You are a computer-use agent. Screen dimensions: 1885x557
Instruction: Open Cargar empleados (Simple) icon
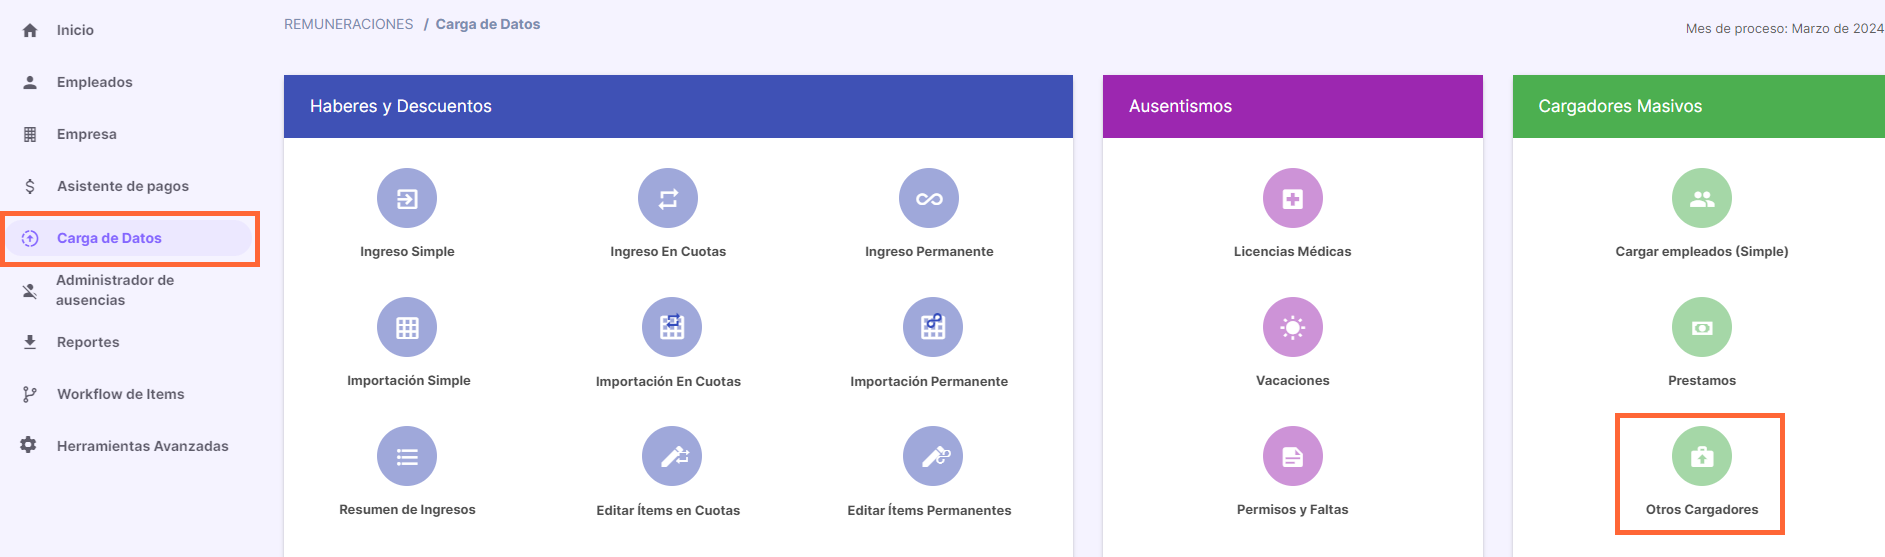point(1702,198)
